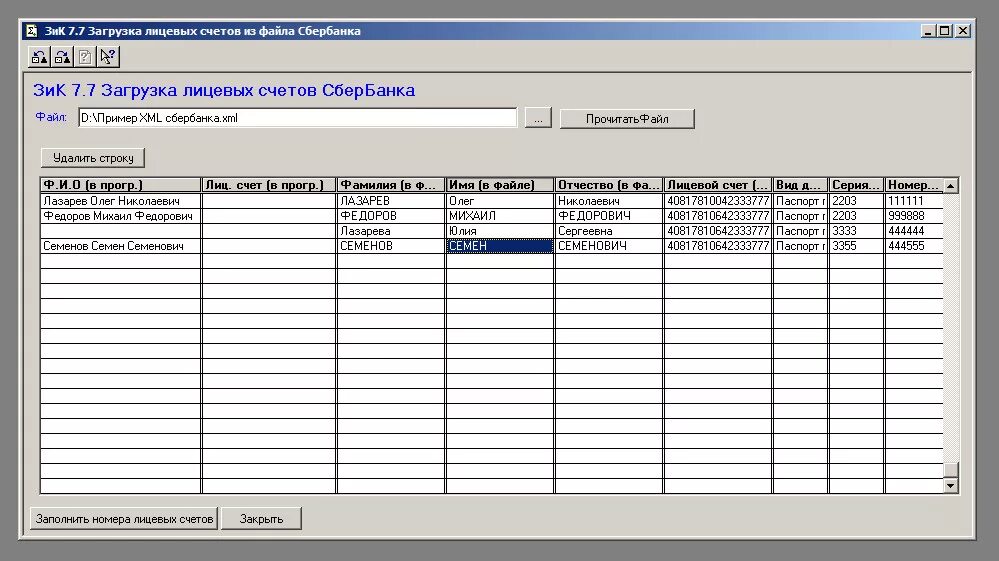The width and height of the screenshot is (999, 561).
Task: Select the ФЕДОРОВ surname cell
Action: click(x=391, y=216)
